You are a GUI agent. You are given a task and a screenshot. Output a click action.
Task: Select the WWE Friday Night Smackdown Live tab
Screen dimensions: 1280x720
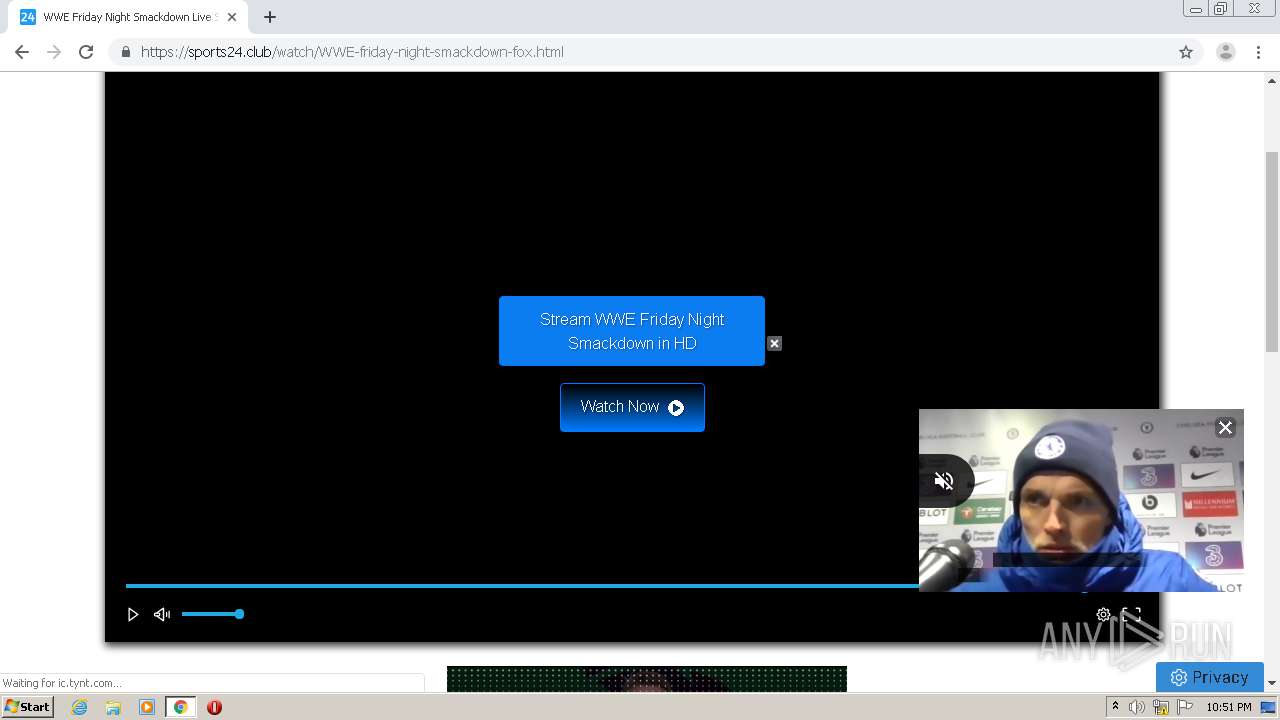pos(127,17)
